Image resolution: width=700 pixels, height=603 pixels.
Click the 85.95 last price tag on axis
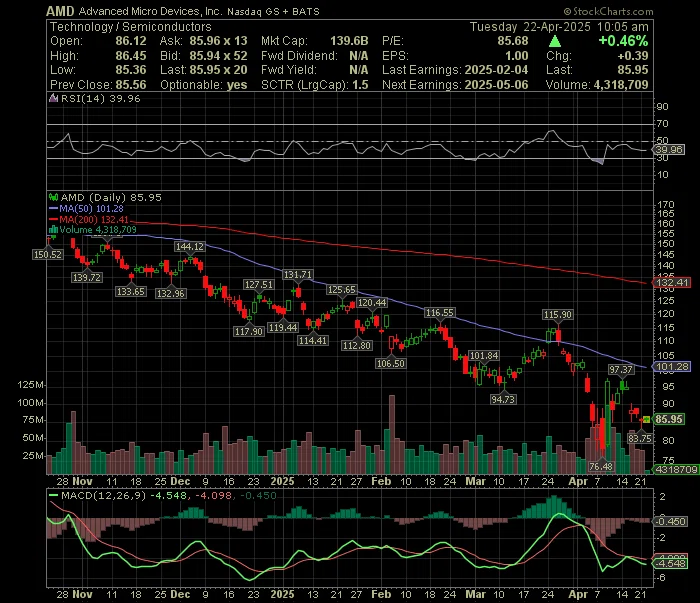pyautogui.click(x=668, y=420)
